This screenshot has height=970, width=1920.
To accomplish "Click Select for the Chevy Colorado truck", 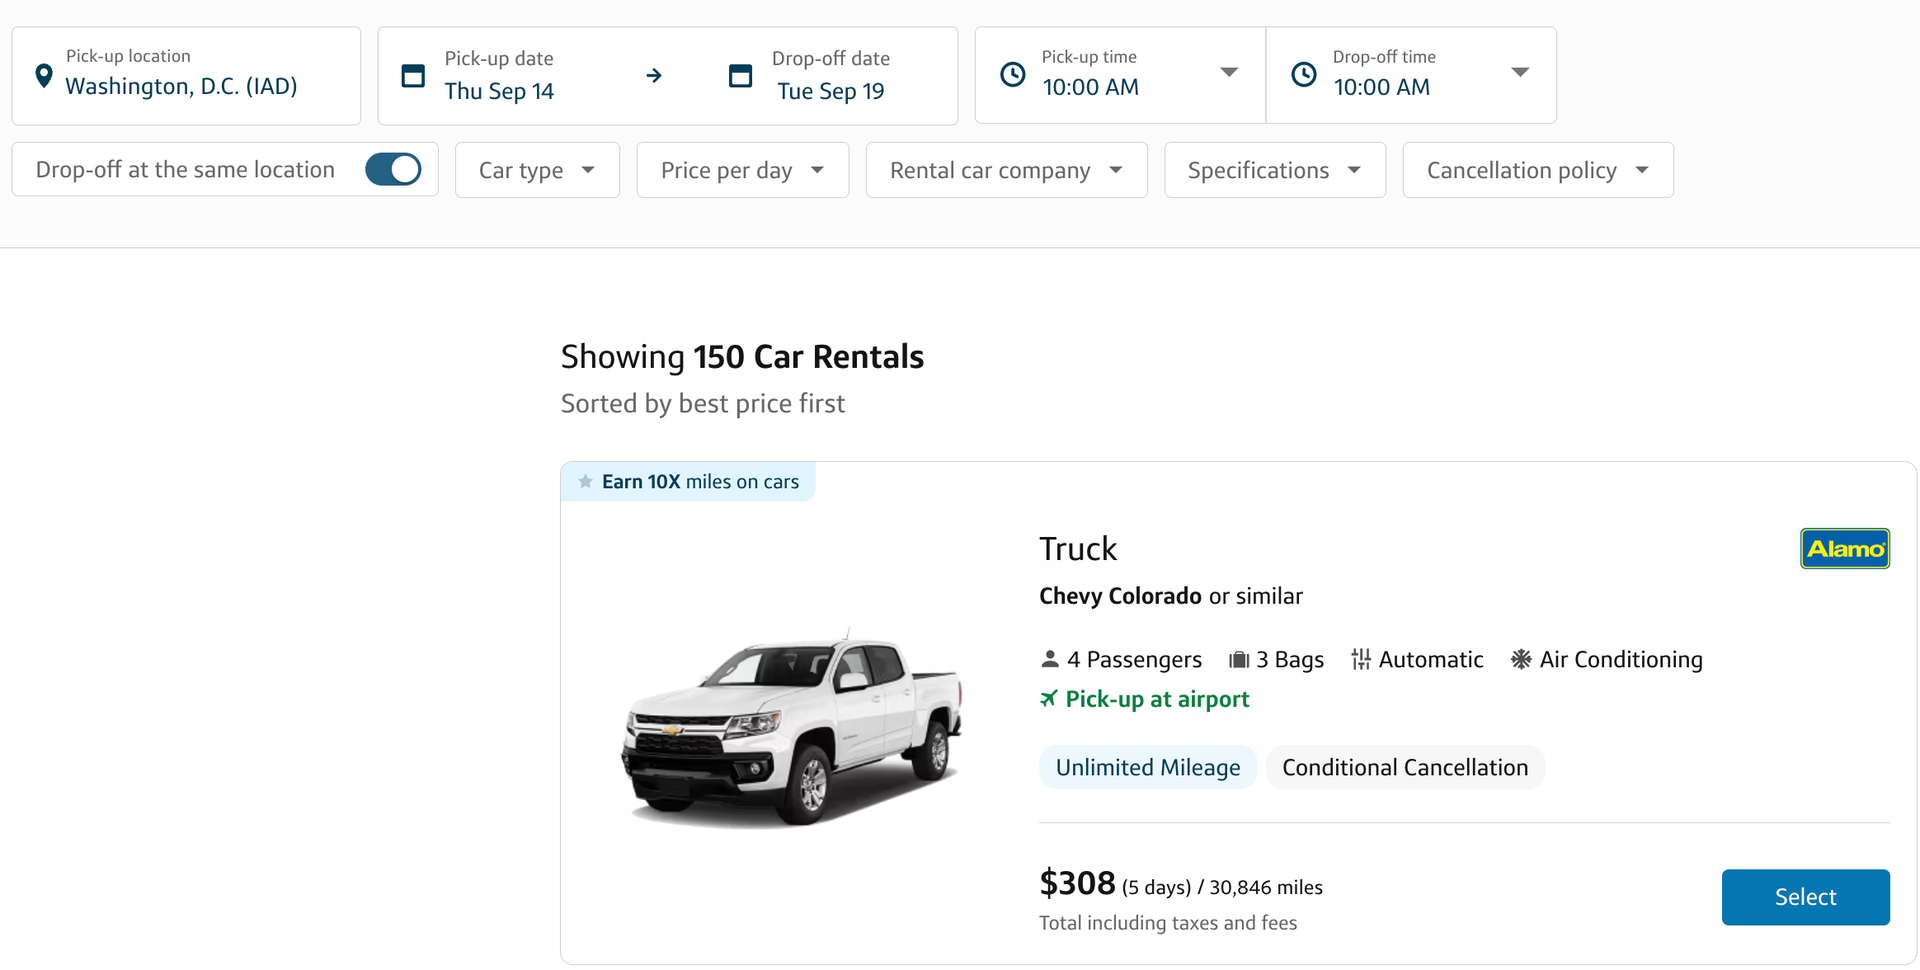I will (x=1805, y=897).
